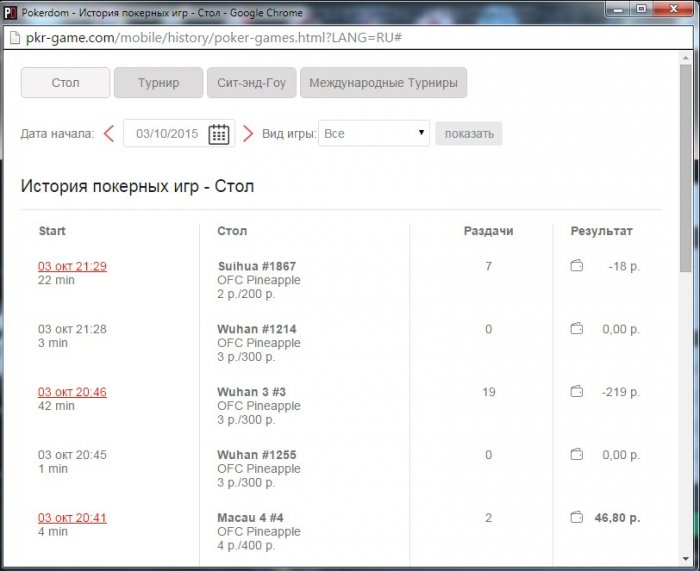Go to previous date with left arrow

tap(109, 133)
